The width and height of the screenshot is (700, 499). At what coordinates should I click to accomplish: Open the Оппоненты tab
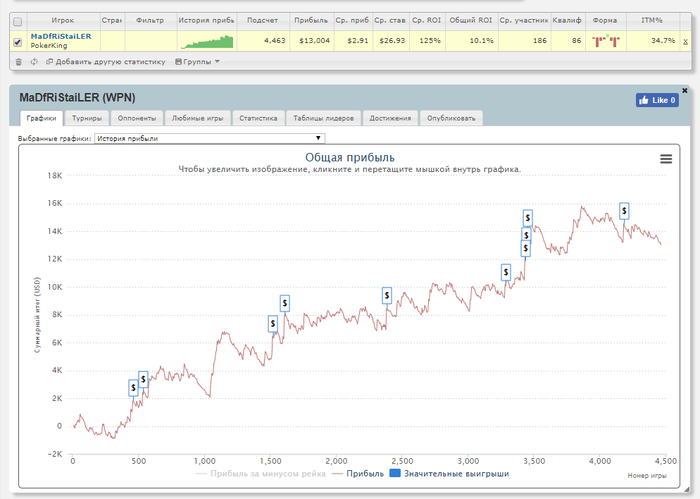click(x=137, y=118)
